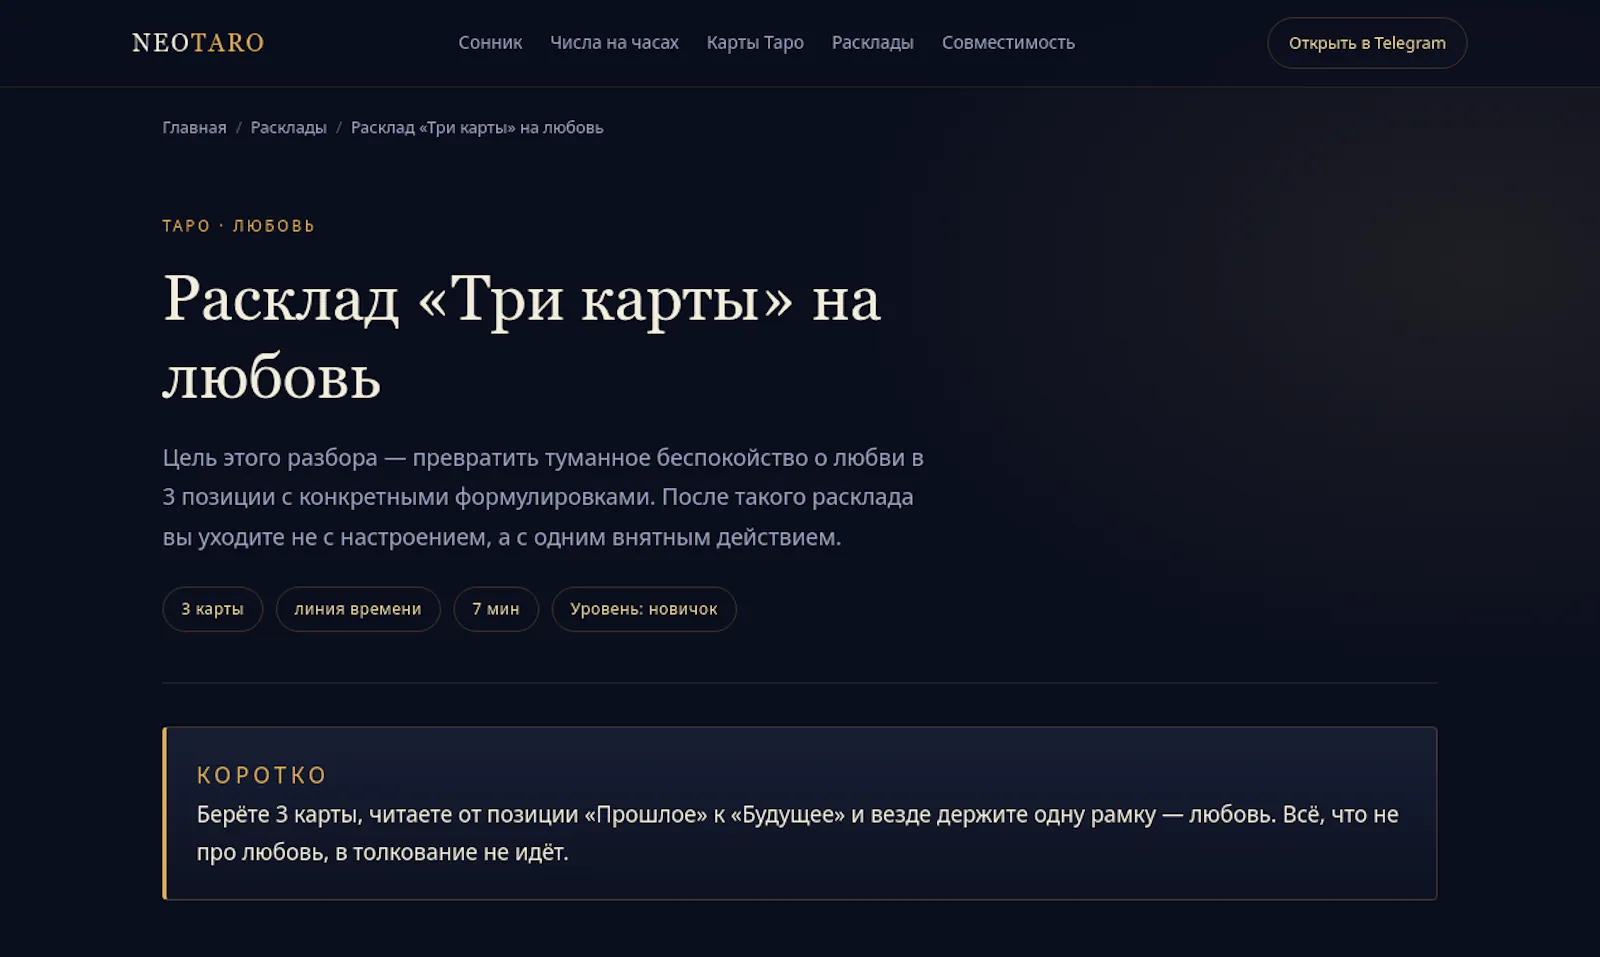Click the ТАРО · ЛЮБОВЬ category label
The image size is (1600, 957).
point(239,226)
